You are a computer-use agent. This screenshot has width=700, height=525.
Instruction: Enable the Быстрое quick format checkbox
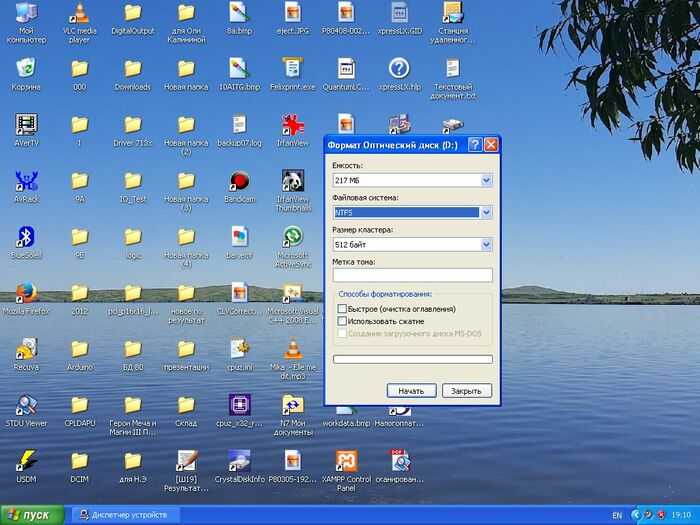tap(343, 309)
